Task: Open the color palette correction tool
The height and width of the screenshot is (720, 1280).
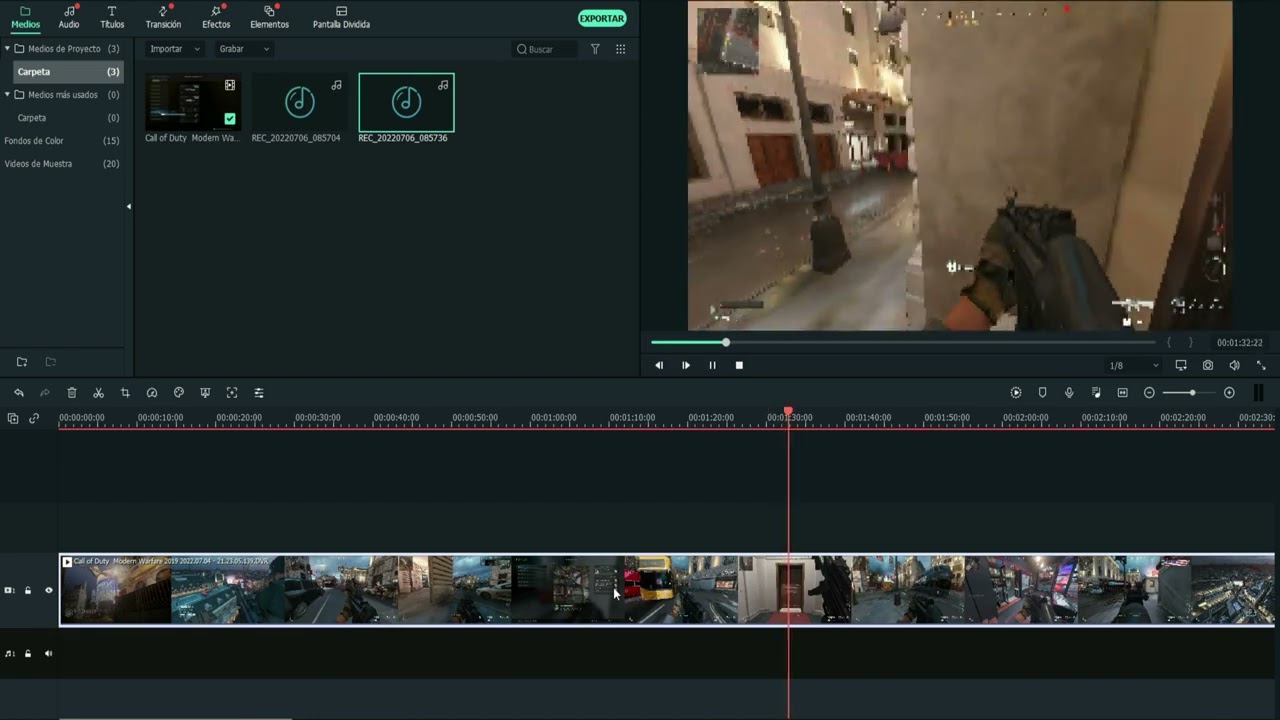Action: click(179, 393)
